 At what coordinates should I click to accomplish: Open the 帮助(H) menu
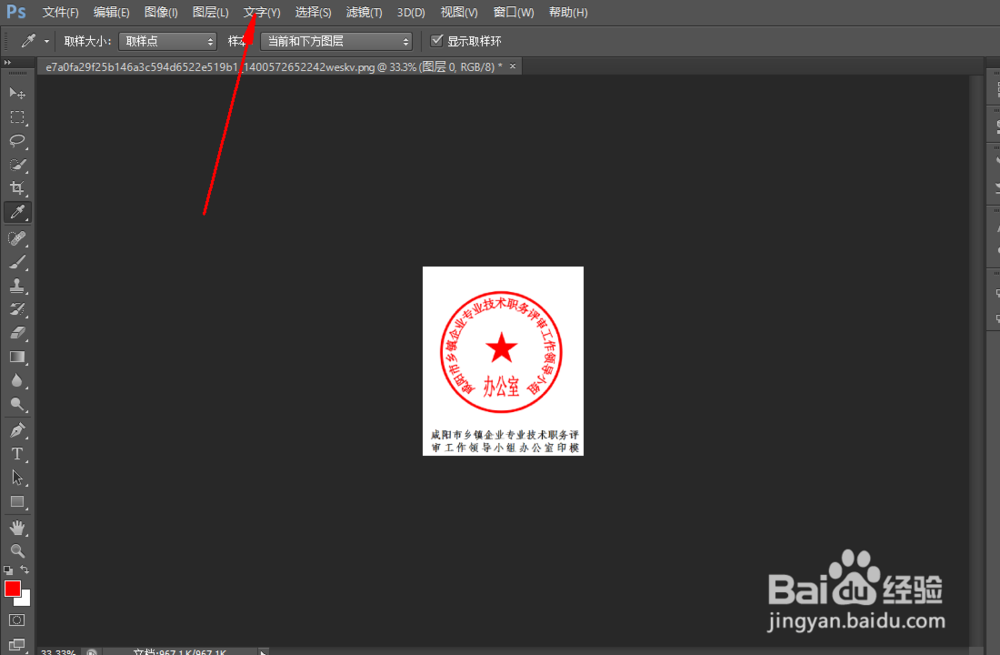[x=568, y=12]
